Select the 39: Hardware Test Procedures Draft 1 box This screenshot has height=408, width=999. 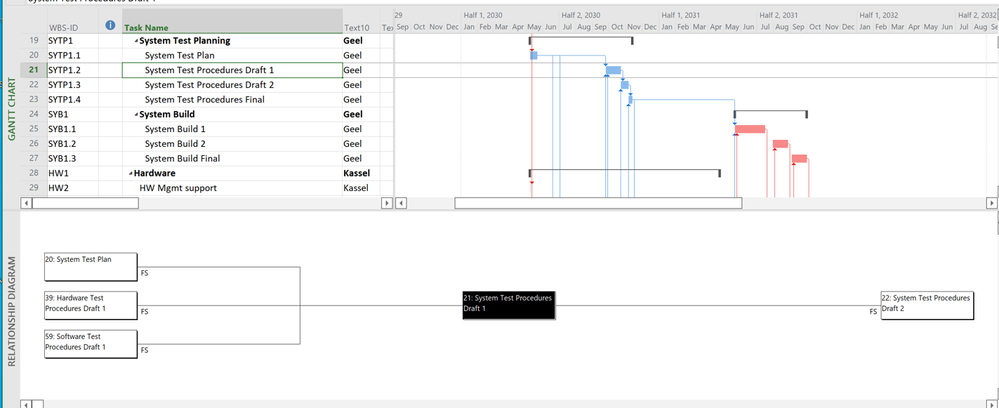91,305
